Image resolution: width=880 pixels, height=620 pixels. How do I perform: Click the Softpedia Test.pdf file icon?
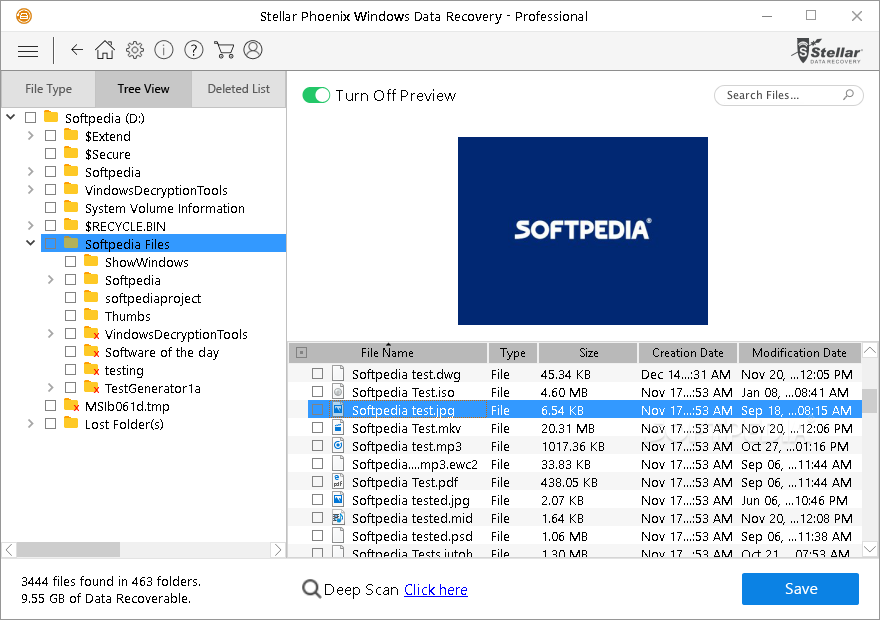tap(338, 481)
